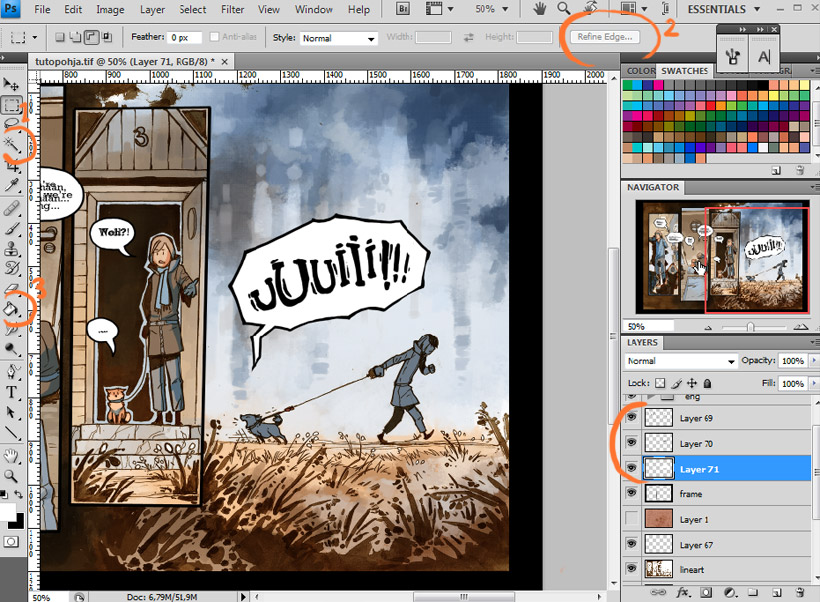Click the foreground color swatch in the toolbox

(8, 510)
